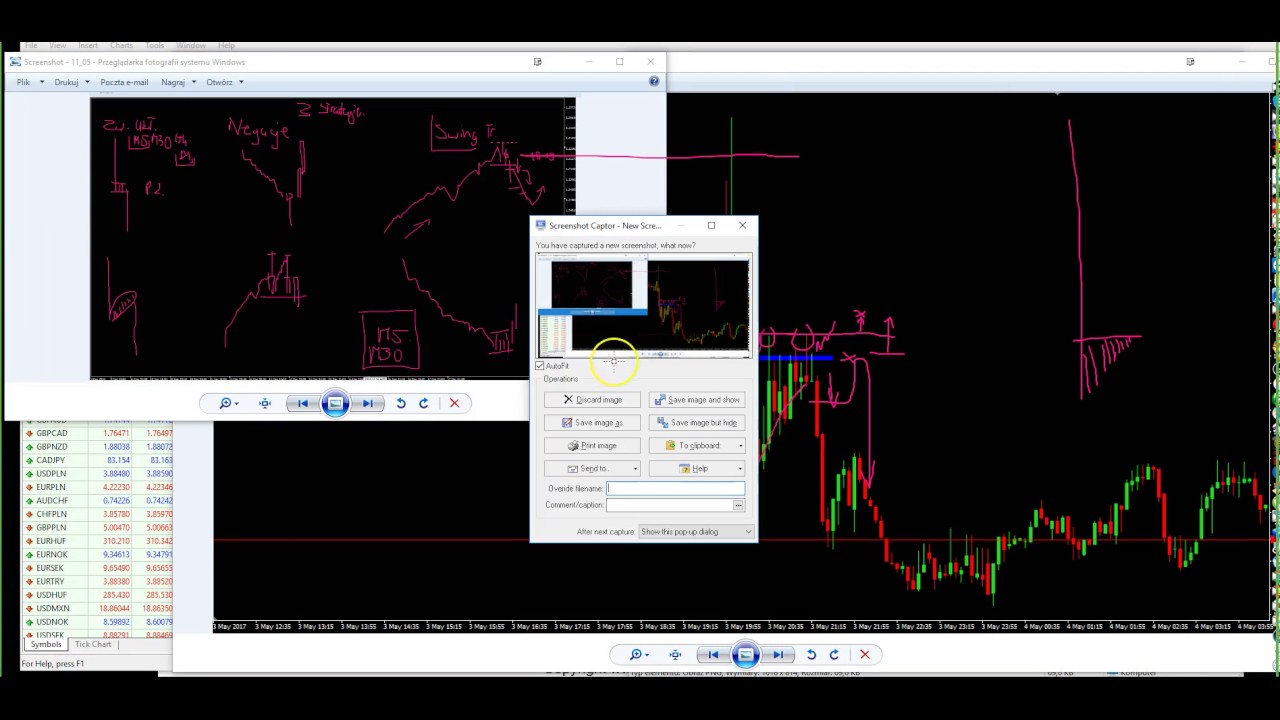Rotate image counterclockwise in front viewer
1280x720 pixels.
tap(400, 403)
